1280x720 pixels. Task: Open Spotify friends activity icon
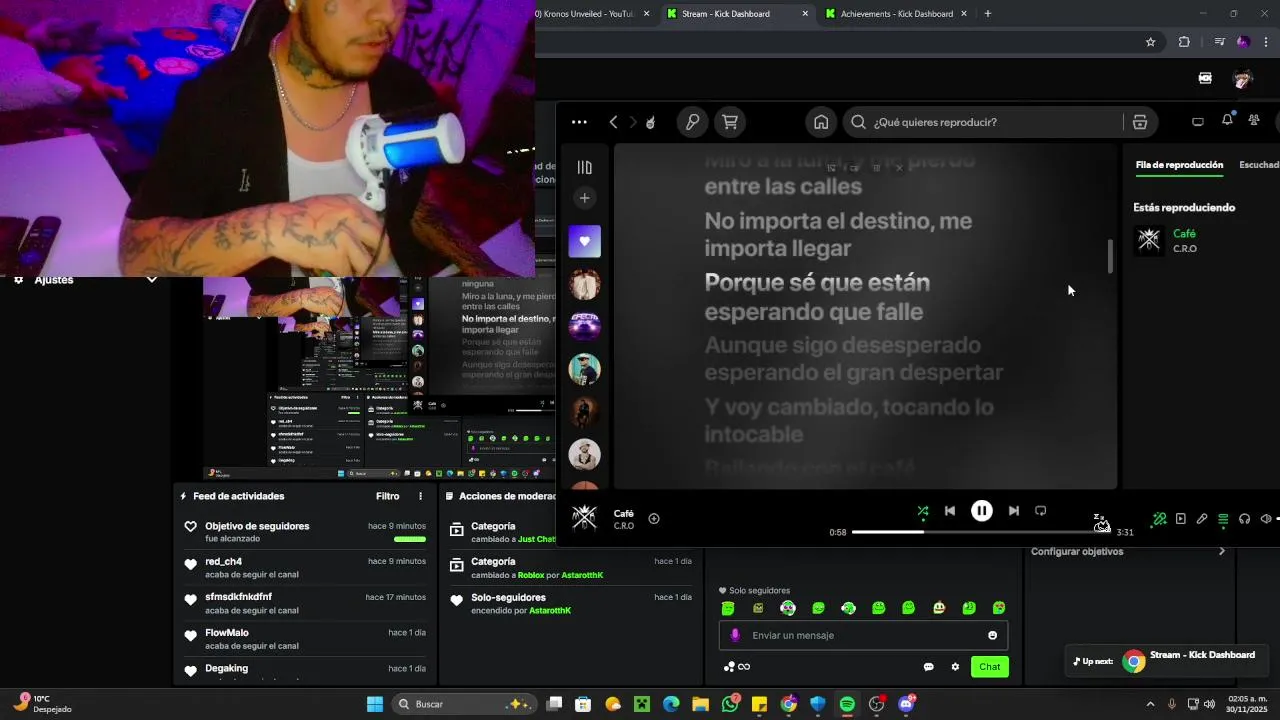[1254, 121]
